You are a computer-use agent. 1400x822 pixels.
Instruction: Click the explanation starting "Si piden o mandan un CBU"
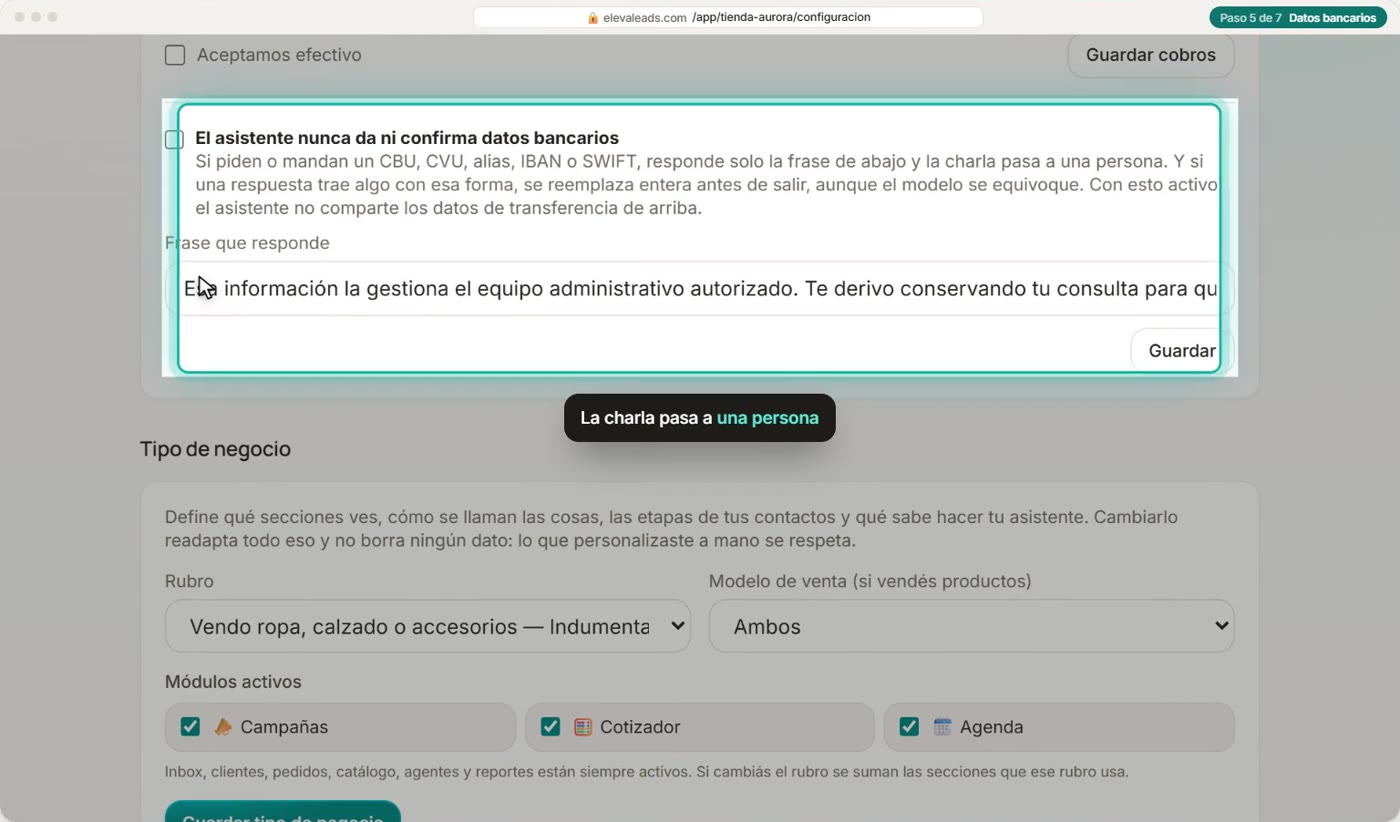[706, 185]
